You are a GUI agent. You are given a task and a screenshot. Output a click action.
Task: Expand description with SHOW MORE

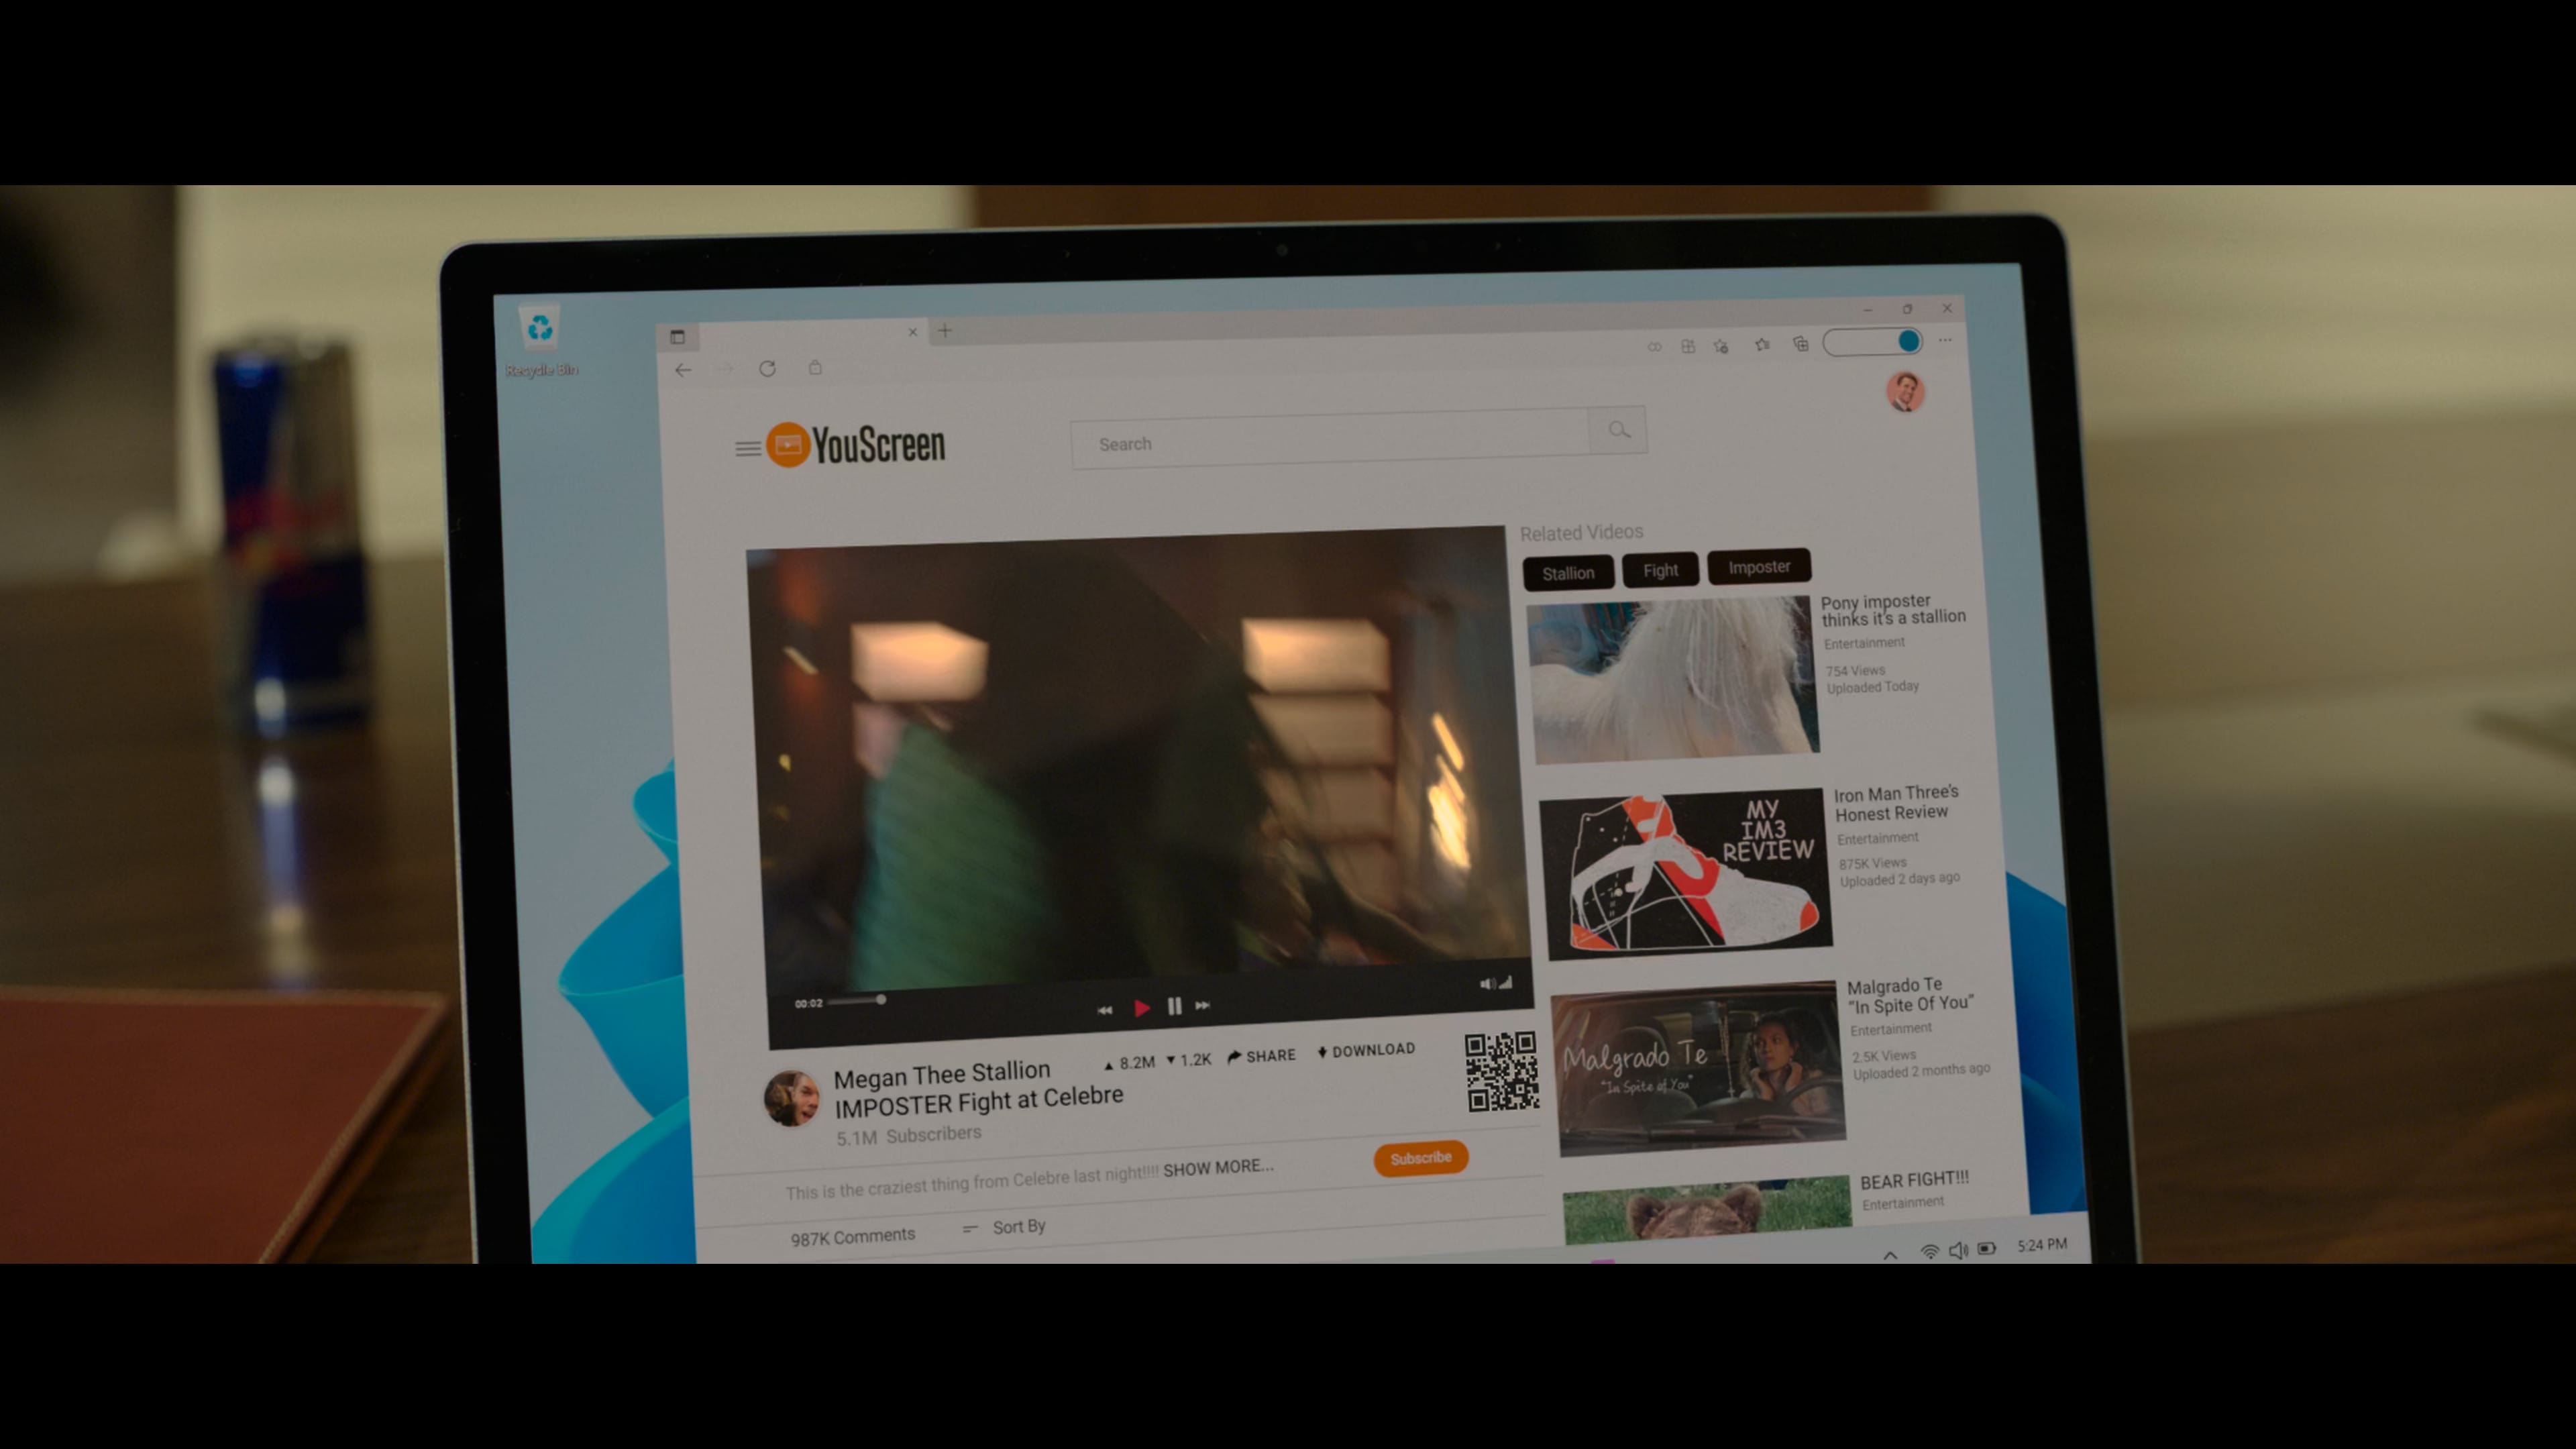(x=1218, y=1168)
